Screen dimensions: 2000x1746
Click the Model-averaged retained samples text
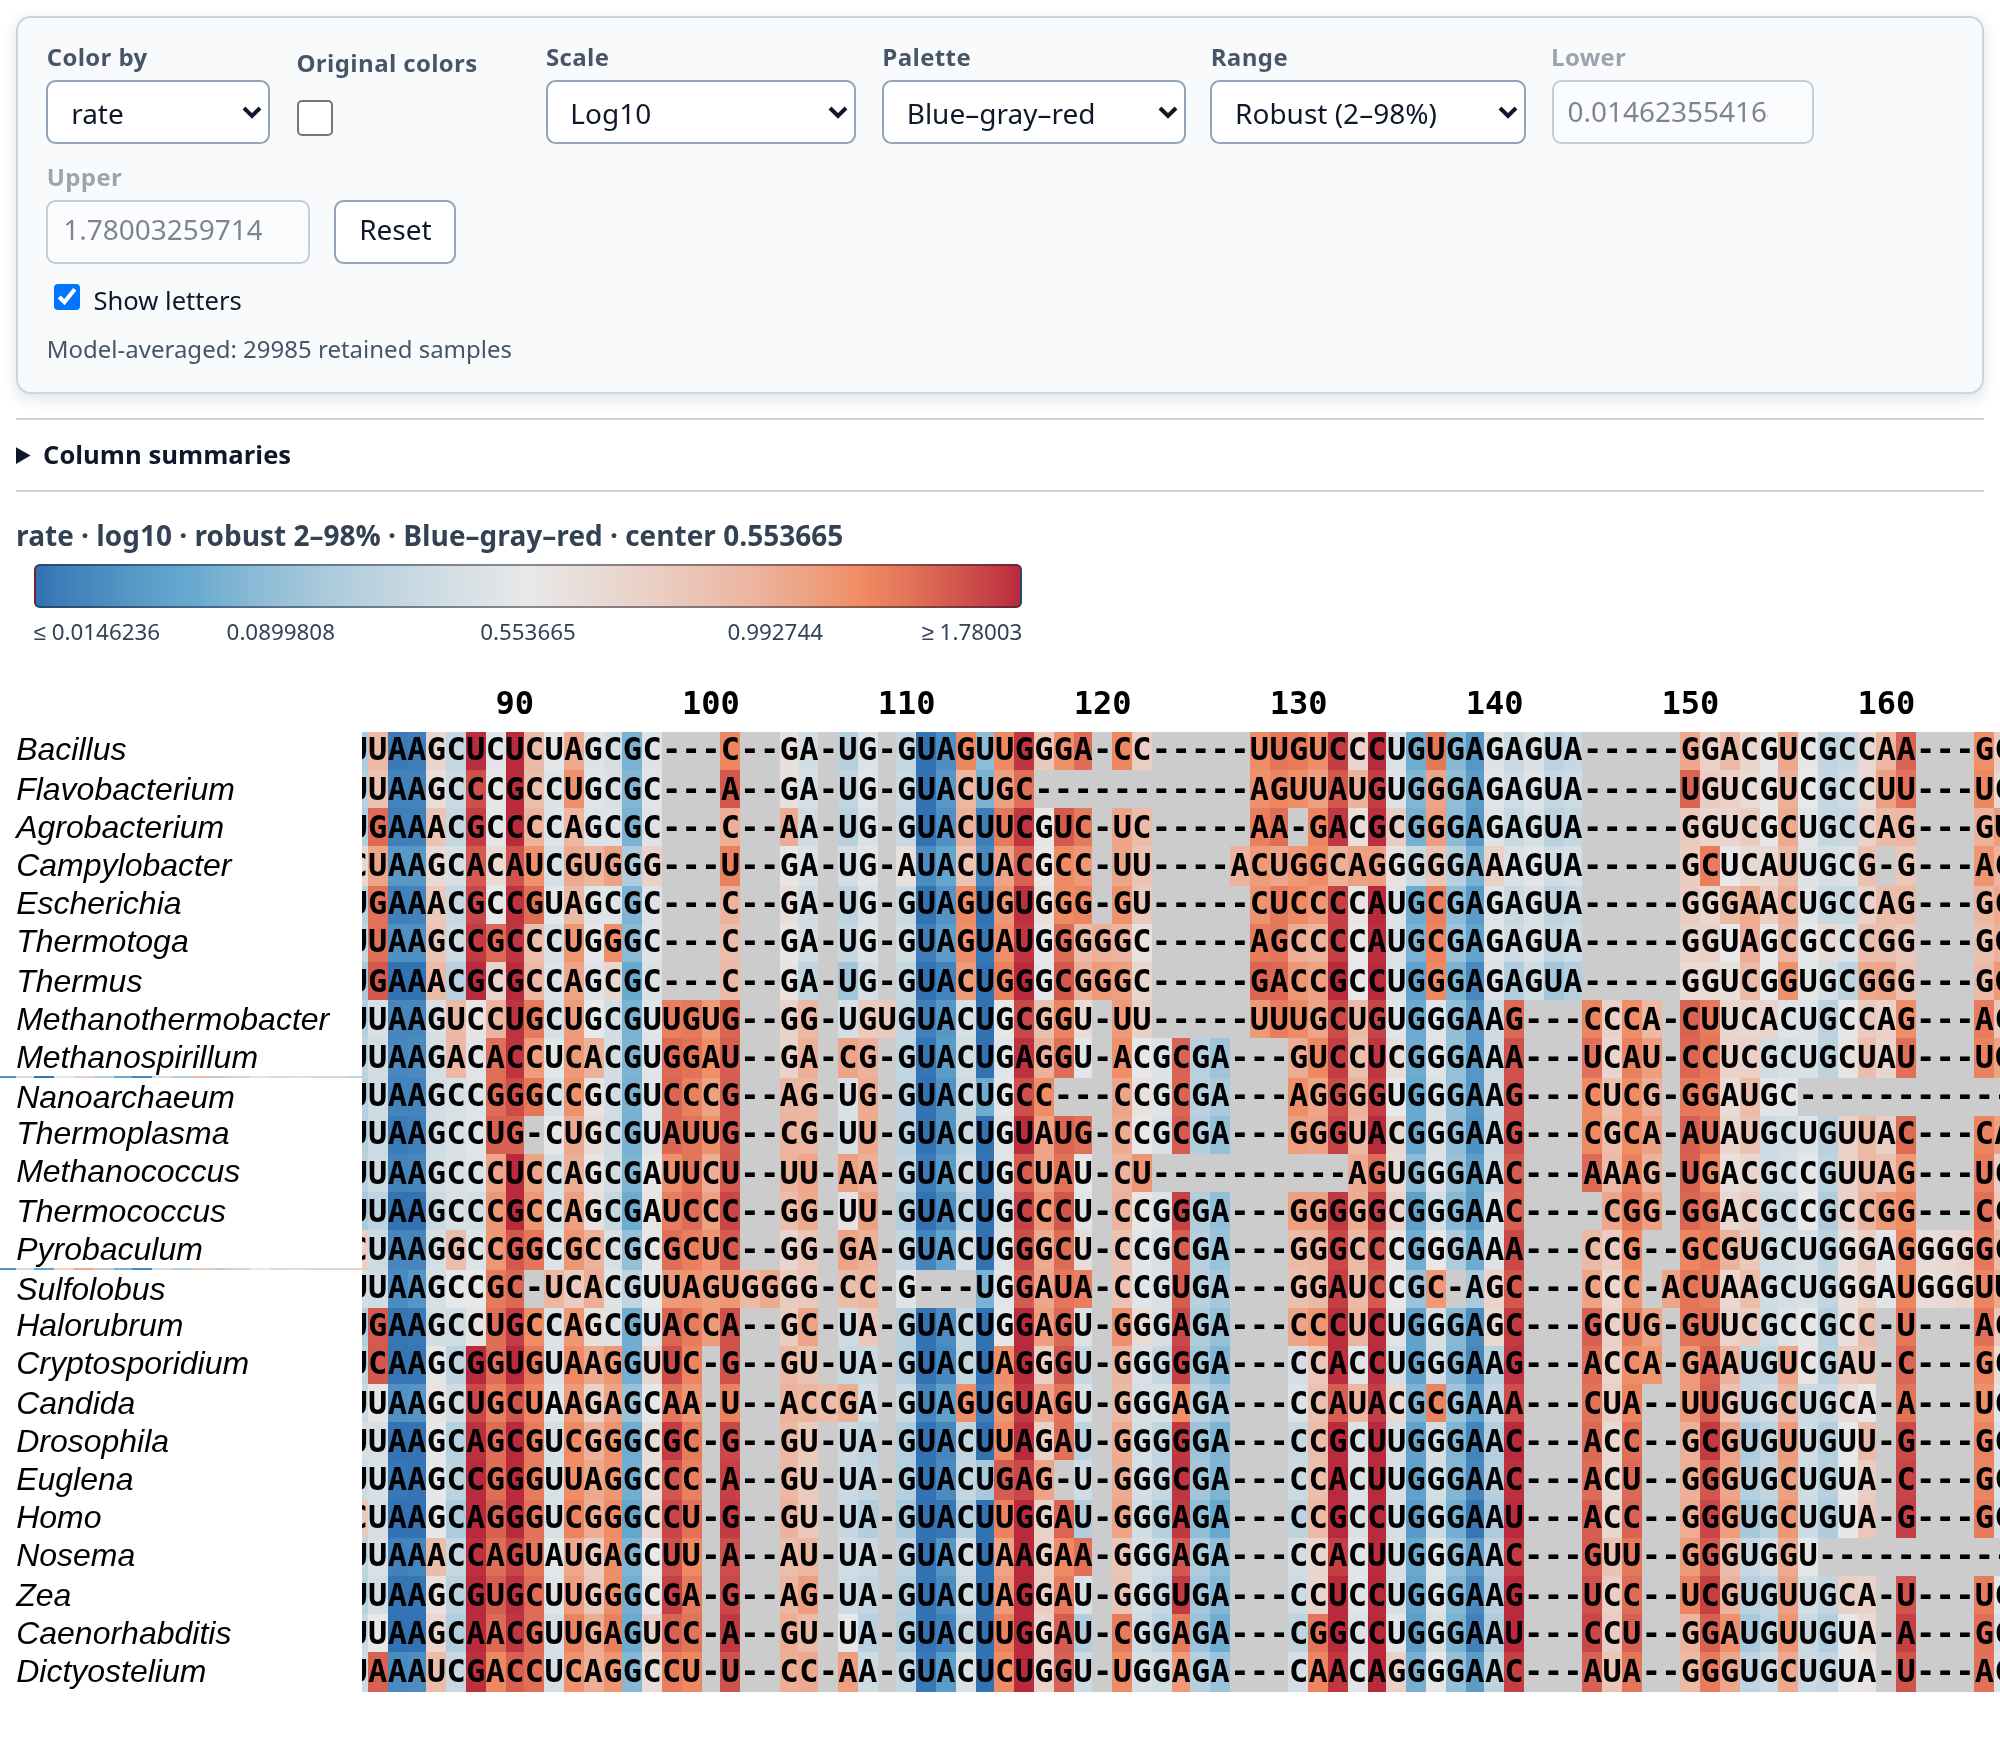tap(279, 350)
